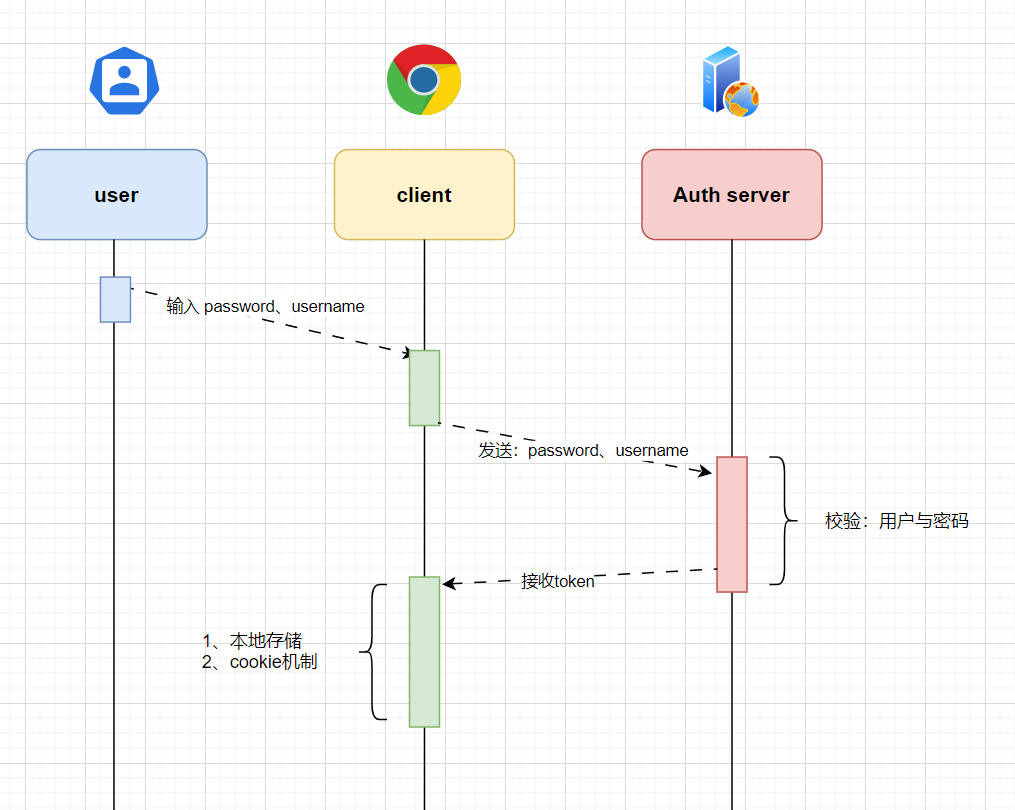Select the "接收token" arrow label
Viewport: 1015px width, 810px height.
coord(557,581)
